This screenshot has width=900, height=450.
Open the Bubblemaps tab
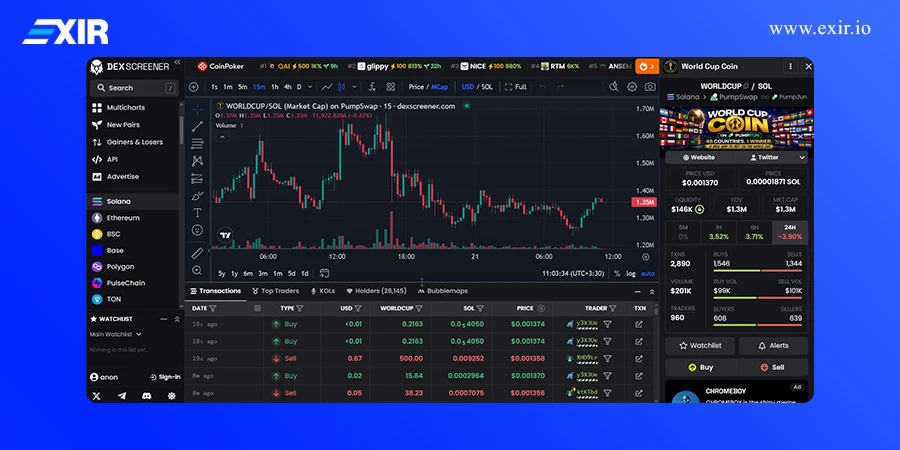pos(443,291)
